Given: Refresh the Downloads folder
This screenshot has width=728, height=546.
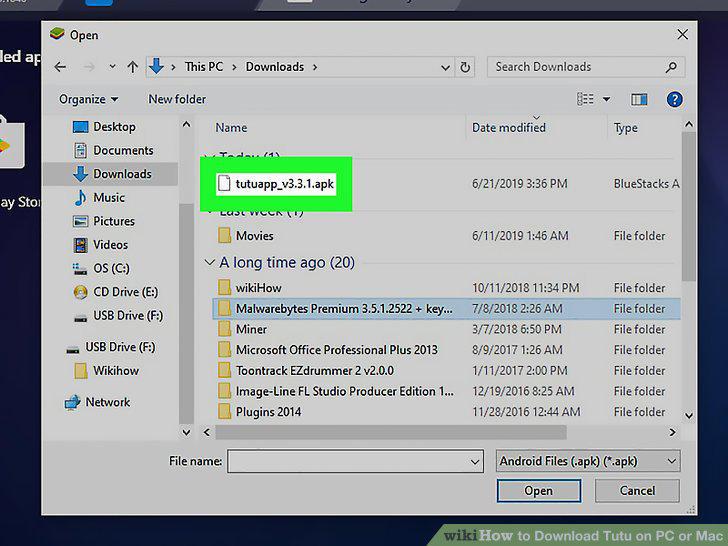Looking at the screenshot, I should click(465, 67).
